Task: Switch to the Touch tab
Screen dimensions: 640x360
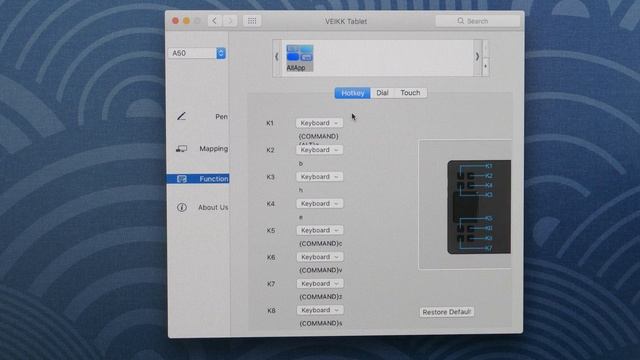Action: (410, 93)
